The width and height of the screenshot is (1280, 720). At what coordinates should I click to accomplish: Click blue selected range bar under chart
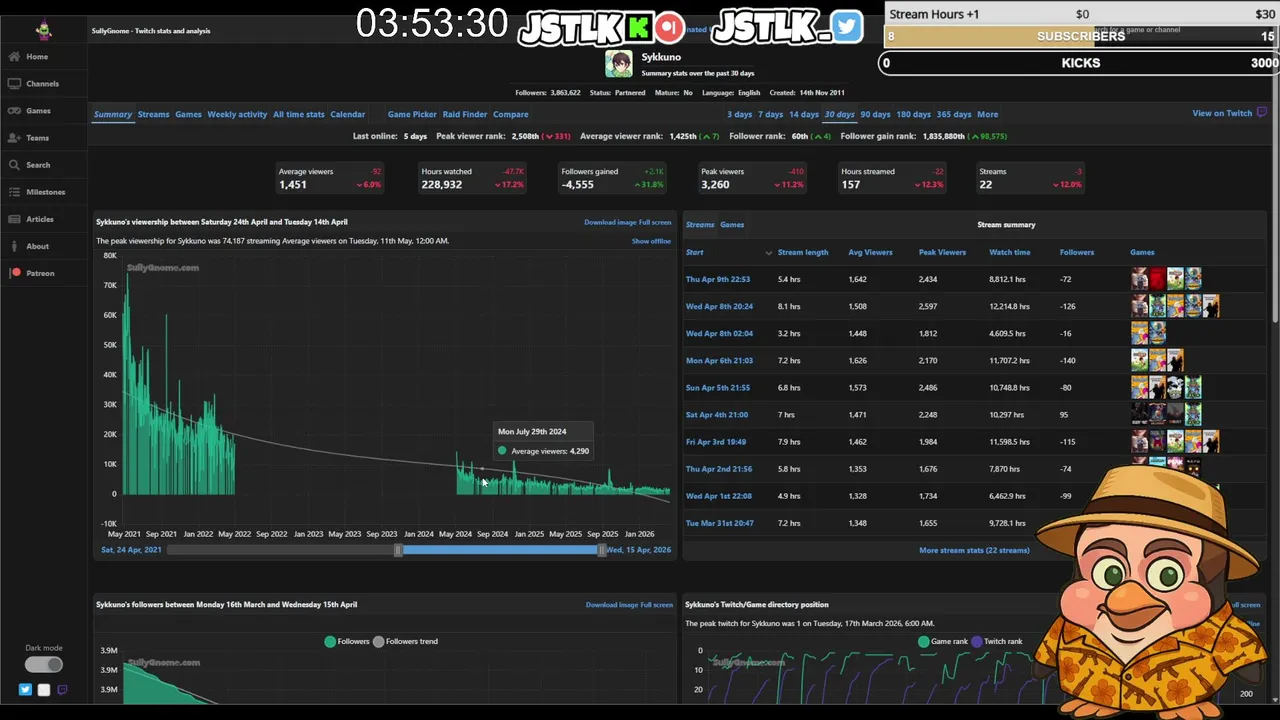pyautogui.click(x=500, y=550)
